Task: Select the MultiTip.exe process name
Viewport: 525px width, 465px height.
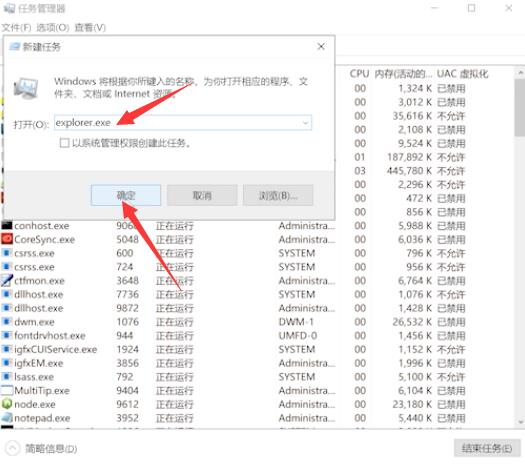Action: tap(42, 390)
